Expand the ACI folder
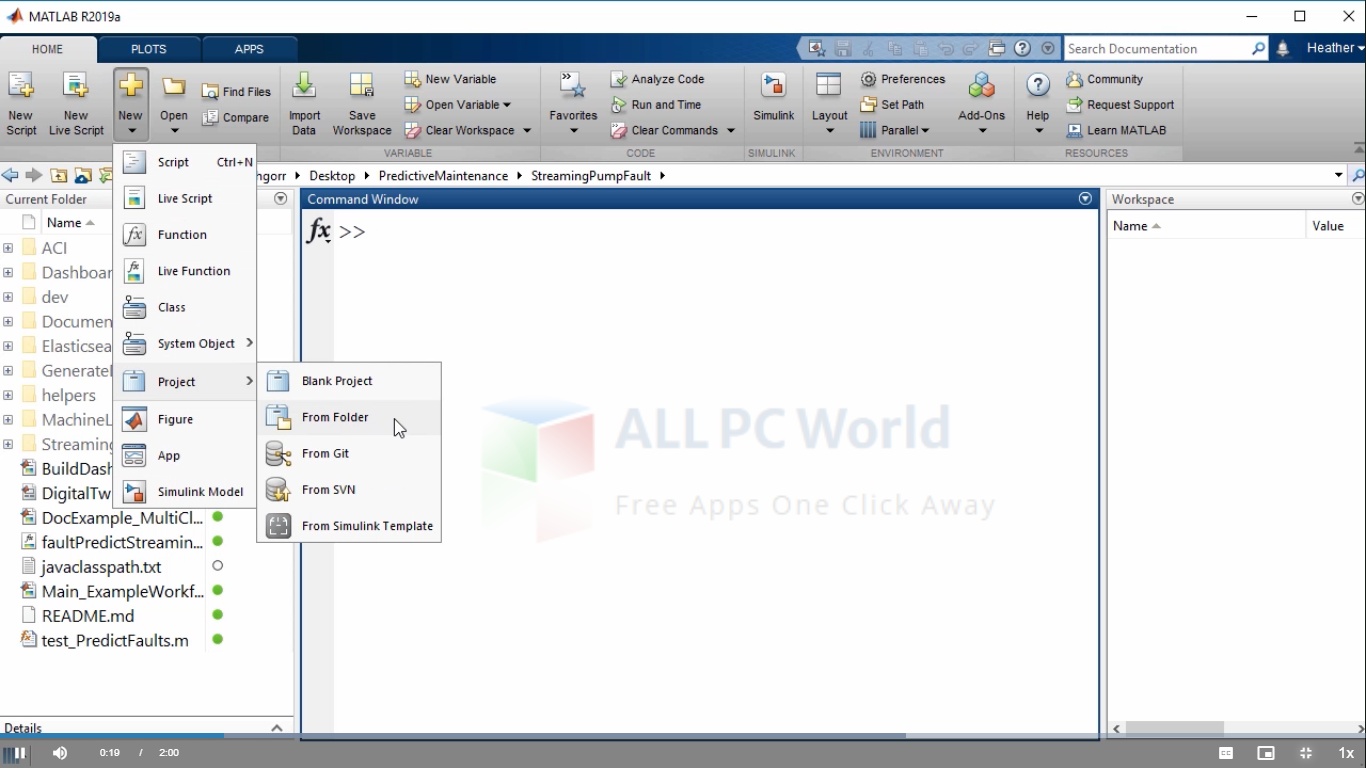The height and width of the screenshot is (768, 1366). tap(8, 248)
